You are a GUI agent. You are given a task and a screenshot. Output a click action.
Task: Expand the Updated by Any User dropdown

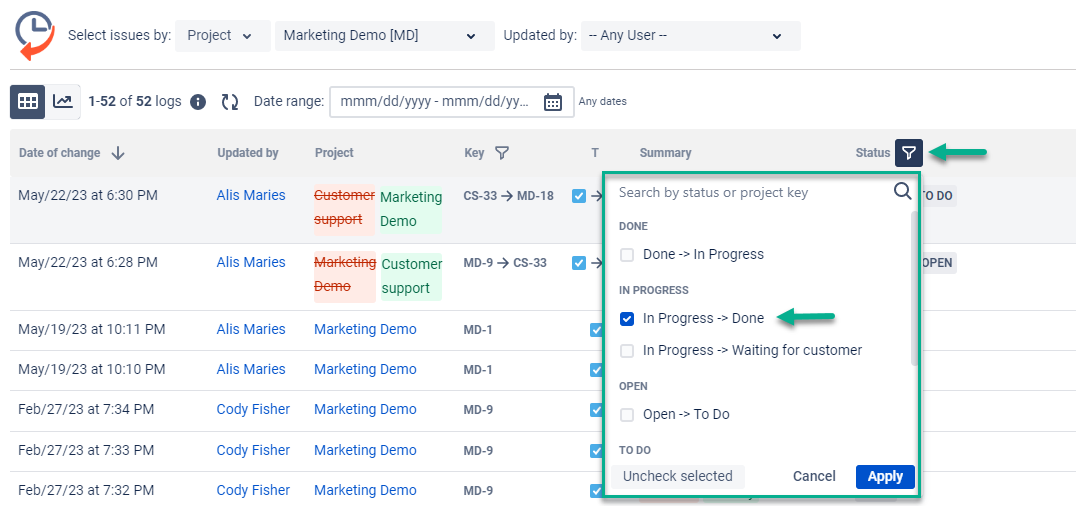point(690,35)
